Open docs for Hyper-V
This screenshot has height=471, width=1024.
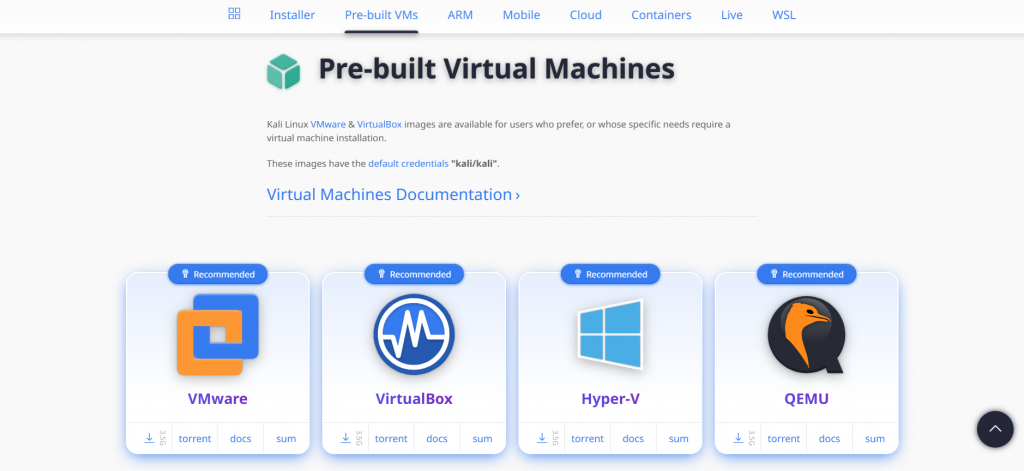[633, 438]
